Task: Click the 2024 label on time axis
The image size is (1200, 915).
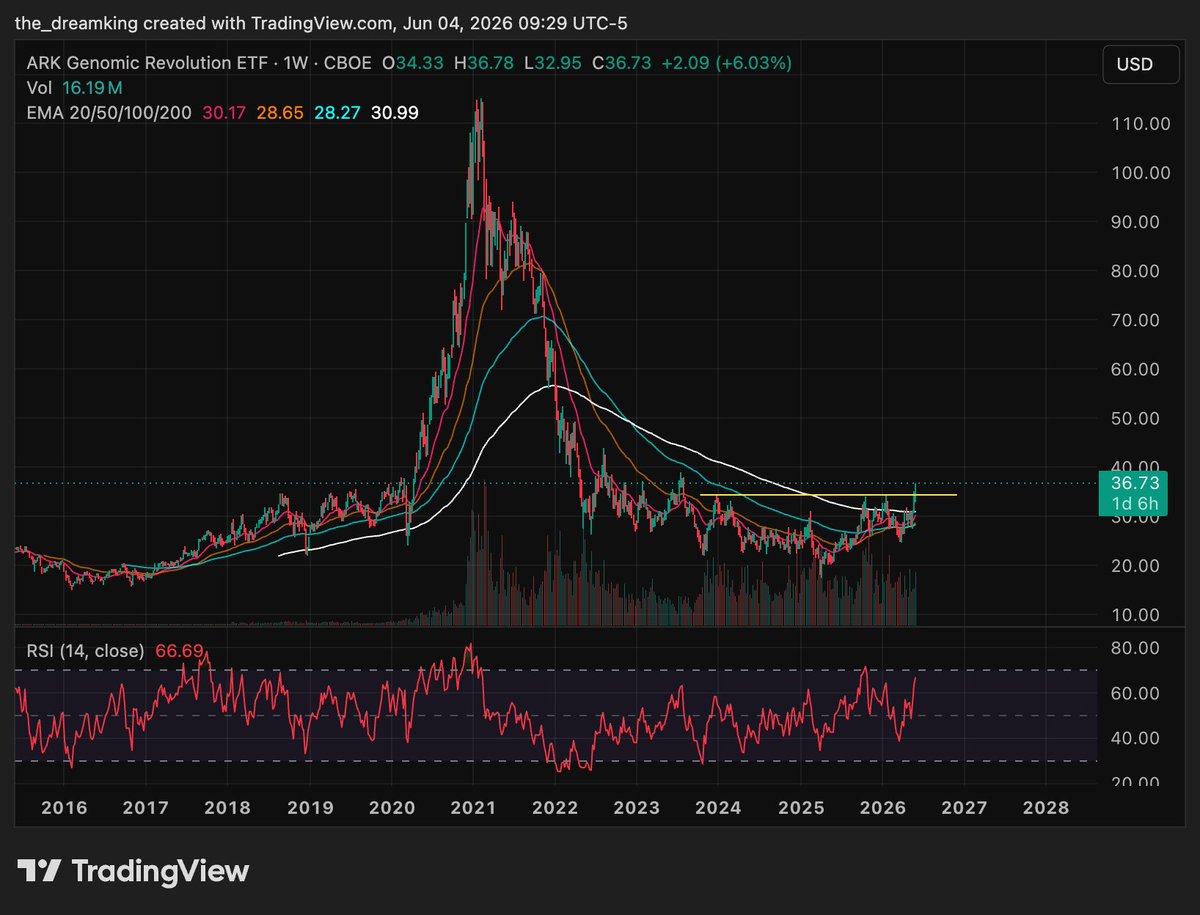Action: pos(720,806)
